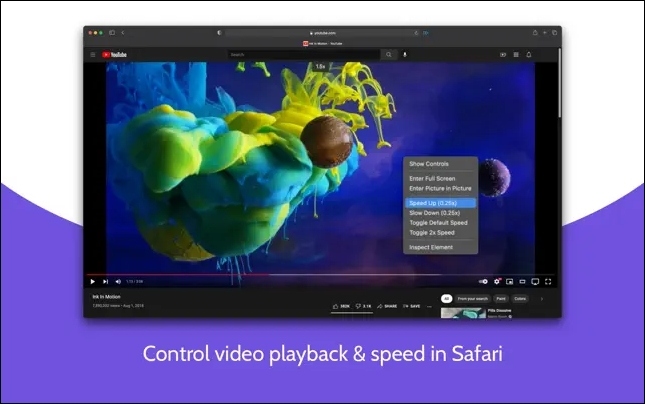This screenshot has height=404, width=645.
Task: Skip to the next video
Action: tap(105, 281)
